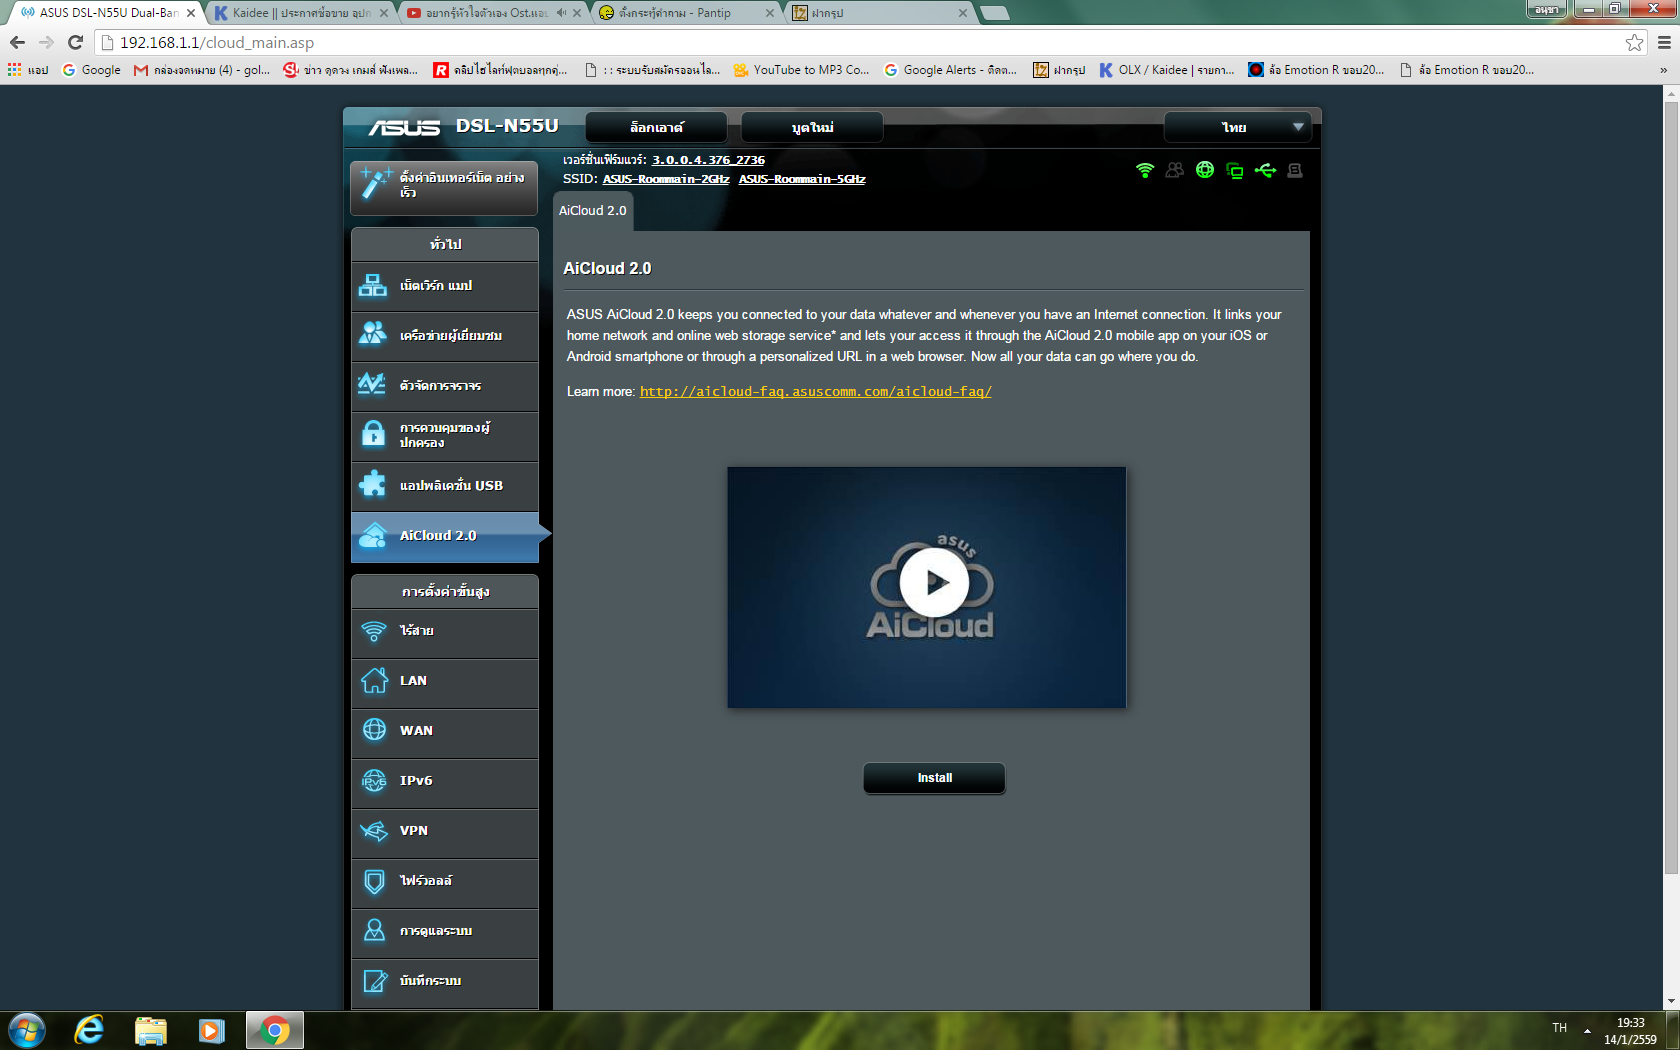Open Windows Explorer from the taskbar

click(150, 1030)
